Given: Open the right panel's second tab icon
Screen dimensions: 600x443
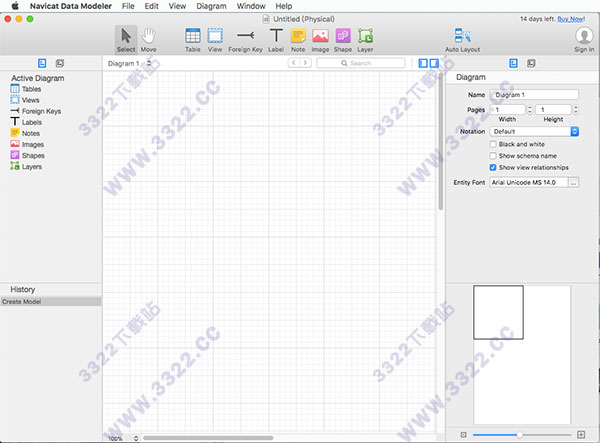Looking at the screenshot, I should [x=531, y=63].
